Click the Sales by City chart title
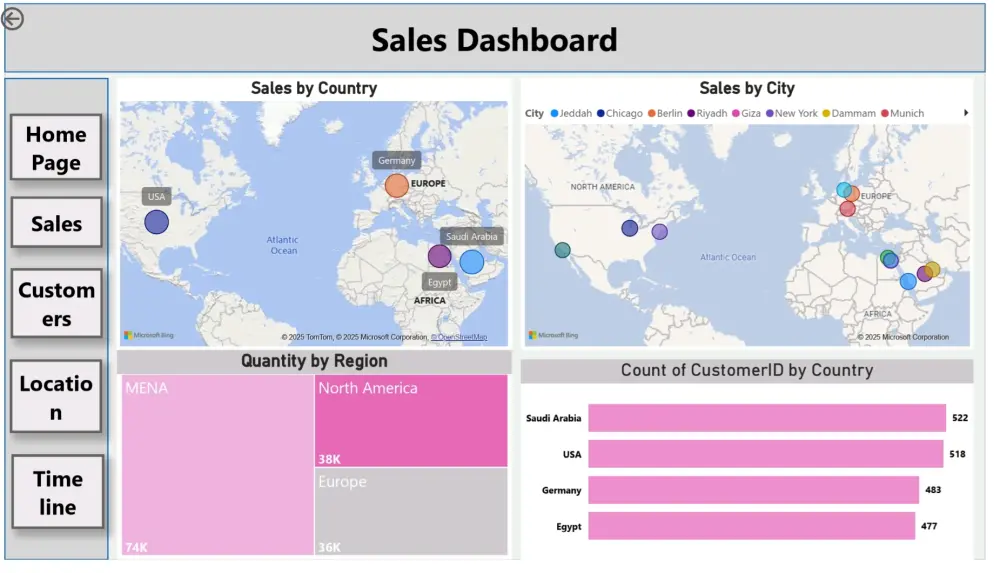 747,88
